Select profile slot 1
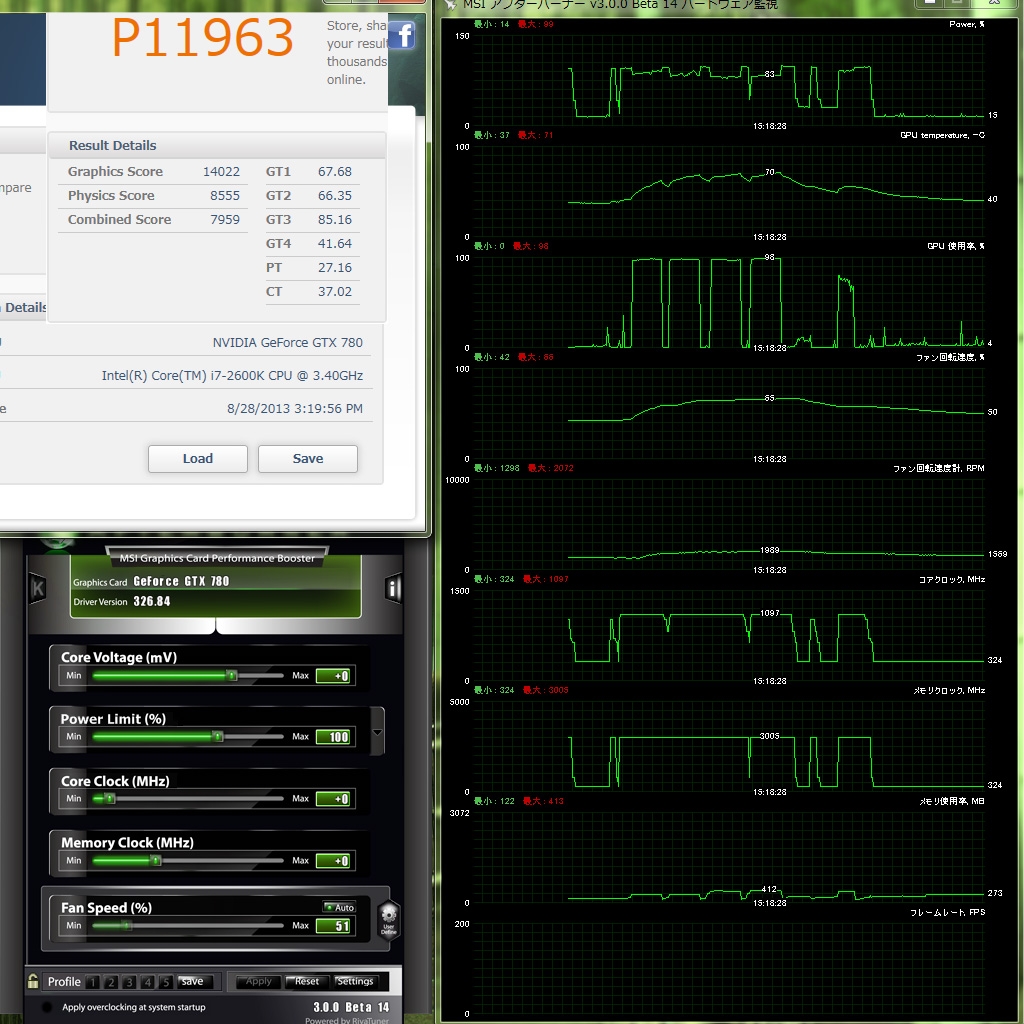Image resolution: width=1024 pixels, height=1024 pixels. coord(93,982)
